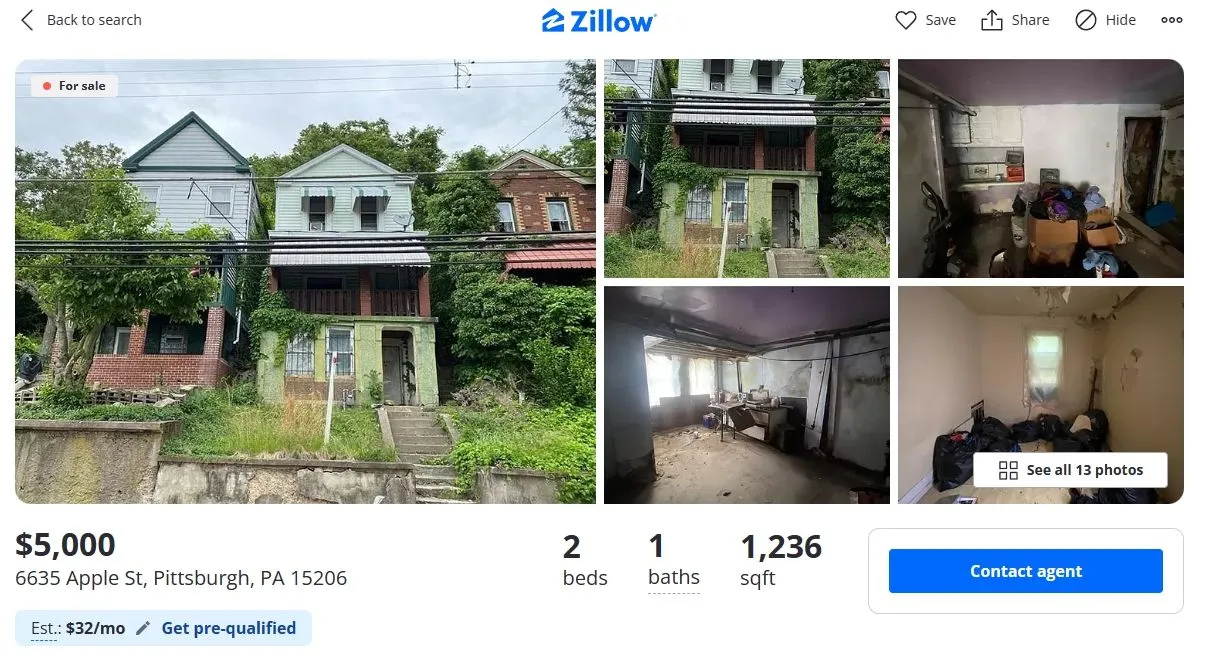Go back to search results
Viewport: 1206px width, 654px height.
tap(81, 20)
